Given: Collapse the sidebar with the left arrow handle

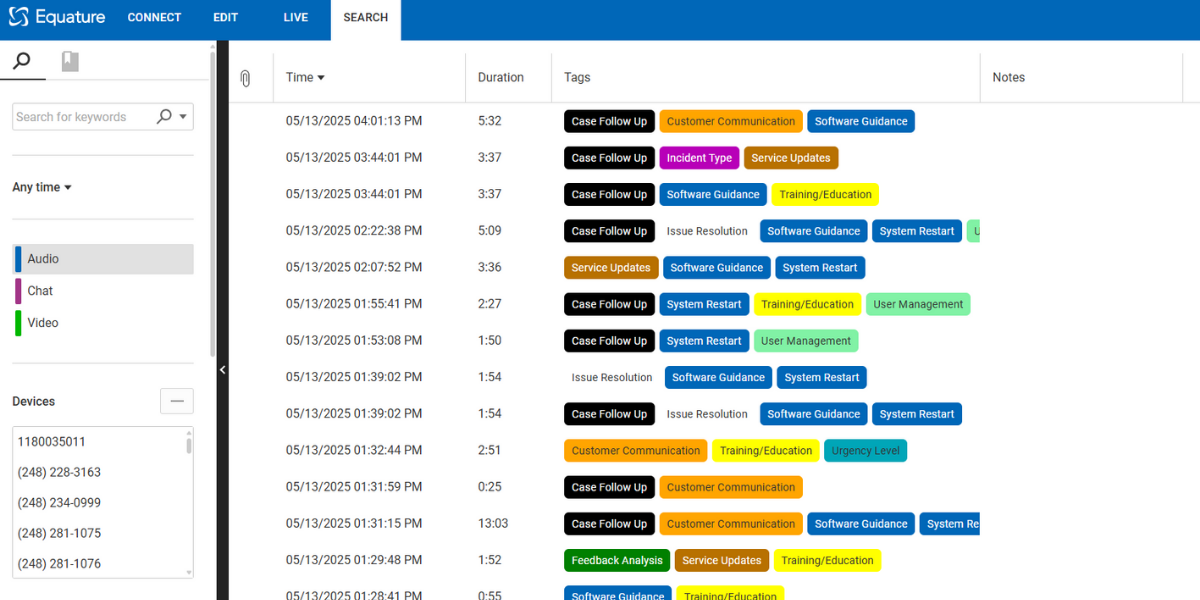Looking at the screenshot, I should coord(222,370).
